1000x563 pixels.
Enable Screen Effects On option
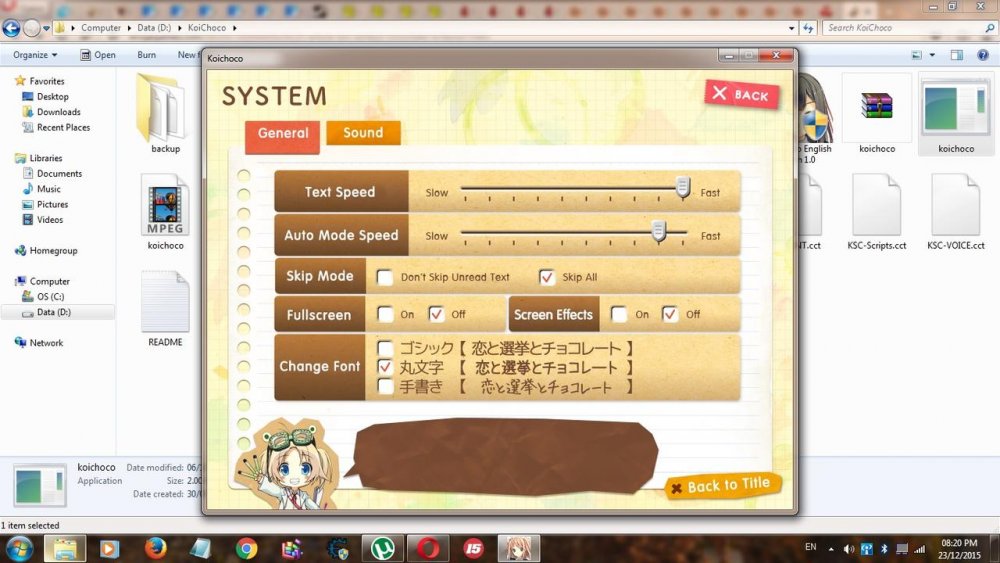[620, 314]
